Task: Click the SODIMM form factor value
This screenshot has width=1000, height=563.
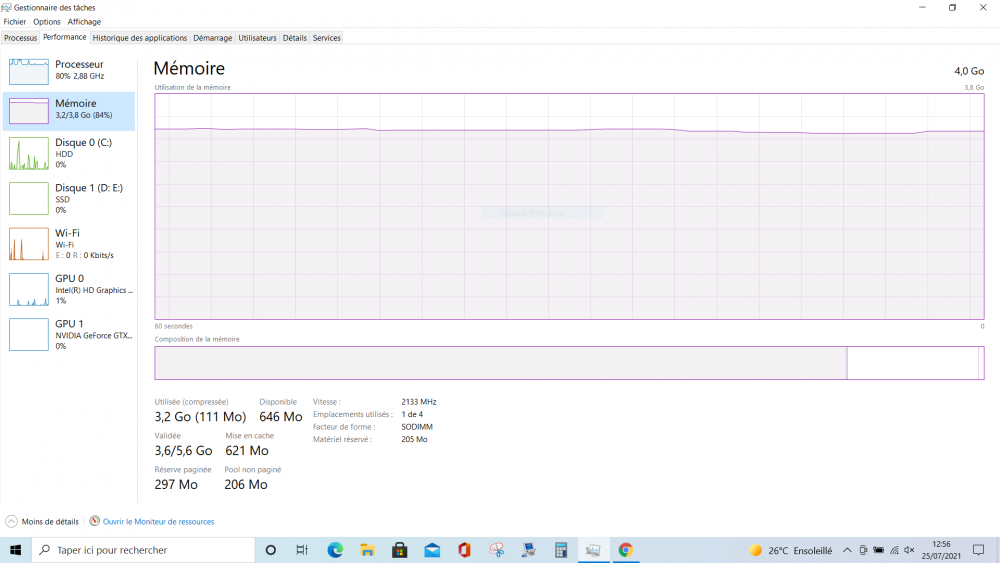Action: tap(417, 427)
